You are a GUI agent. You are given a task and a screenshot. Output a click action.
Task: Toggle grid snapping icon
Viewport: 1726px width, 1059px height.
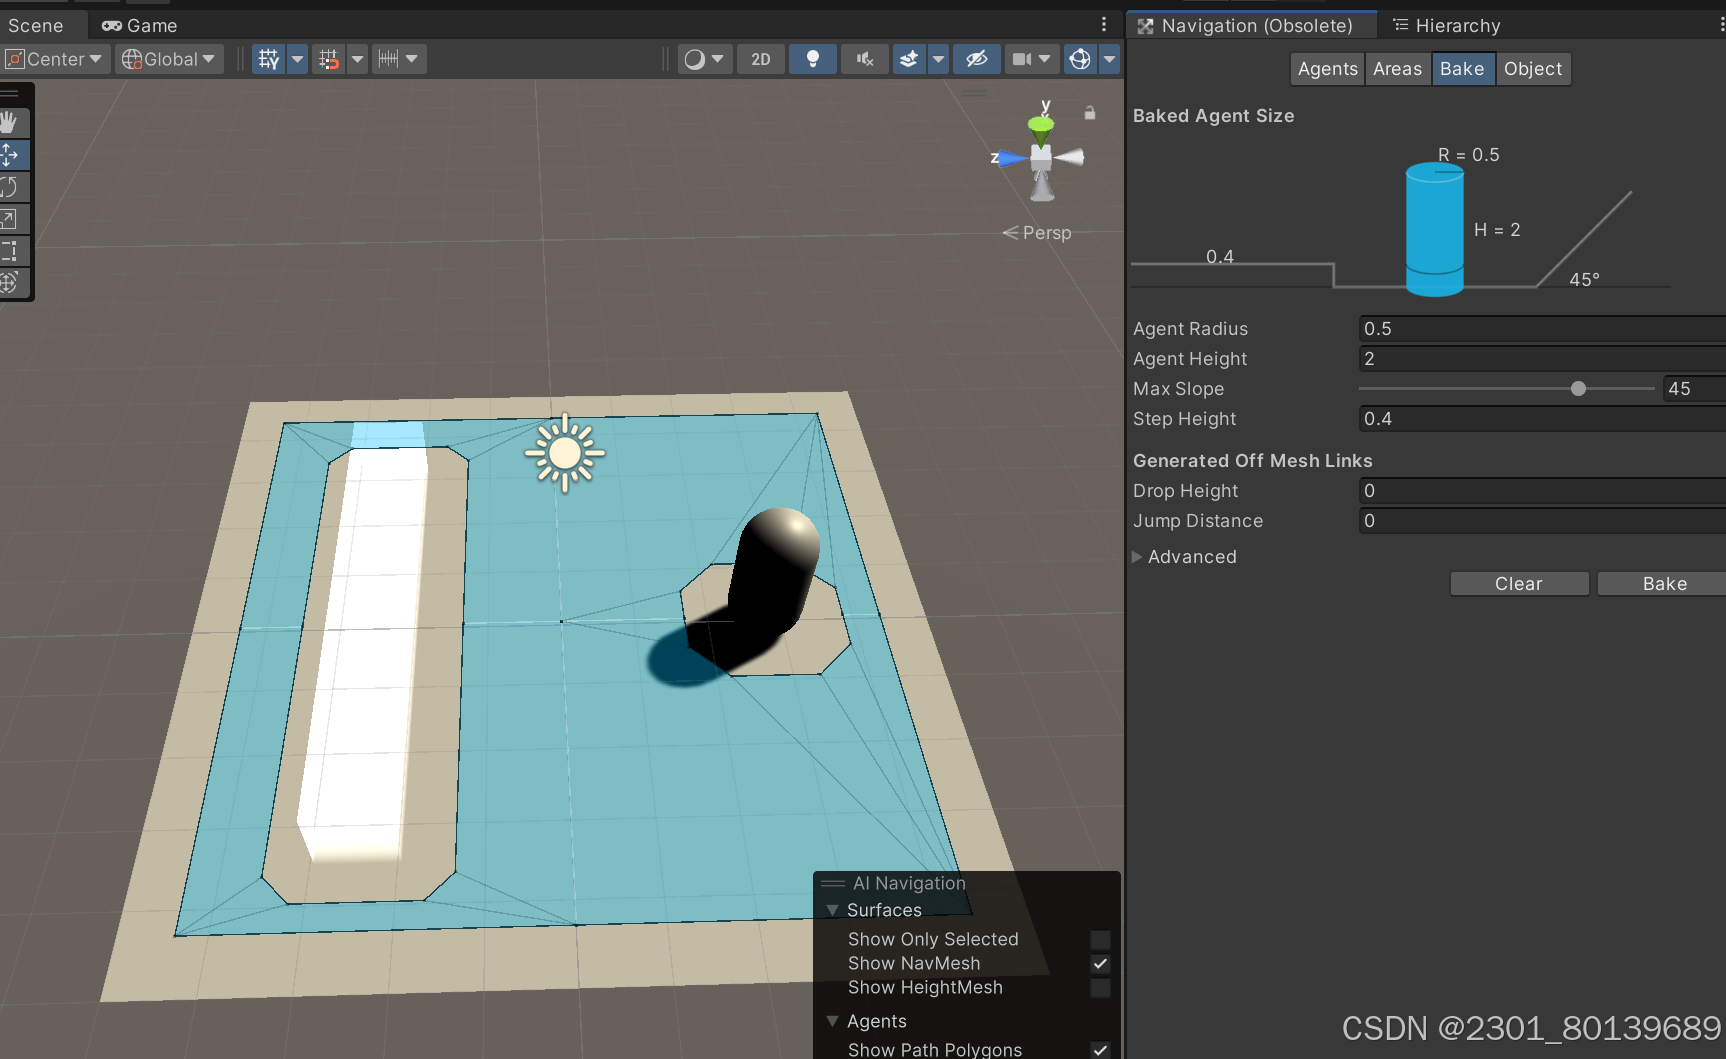329,59
